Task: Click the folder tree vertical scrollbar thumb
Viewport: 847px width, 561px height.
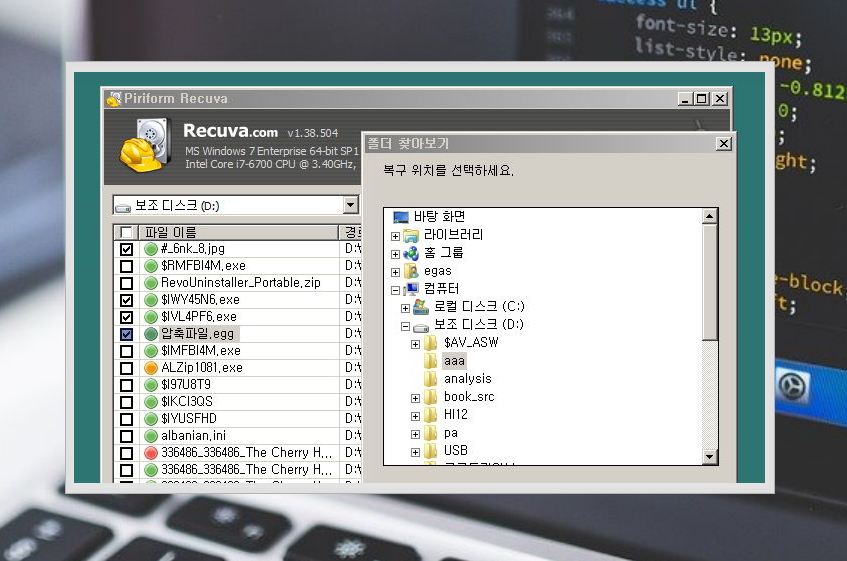Action: click(x=709, y=282)
